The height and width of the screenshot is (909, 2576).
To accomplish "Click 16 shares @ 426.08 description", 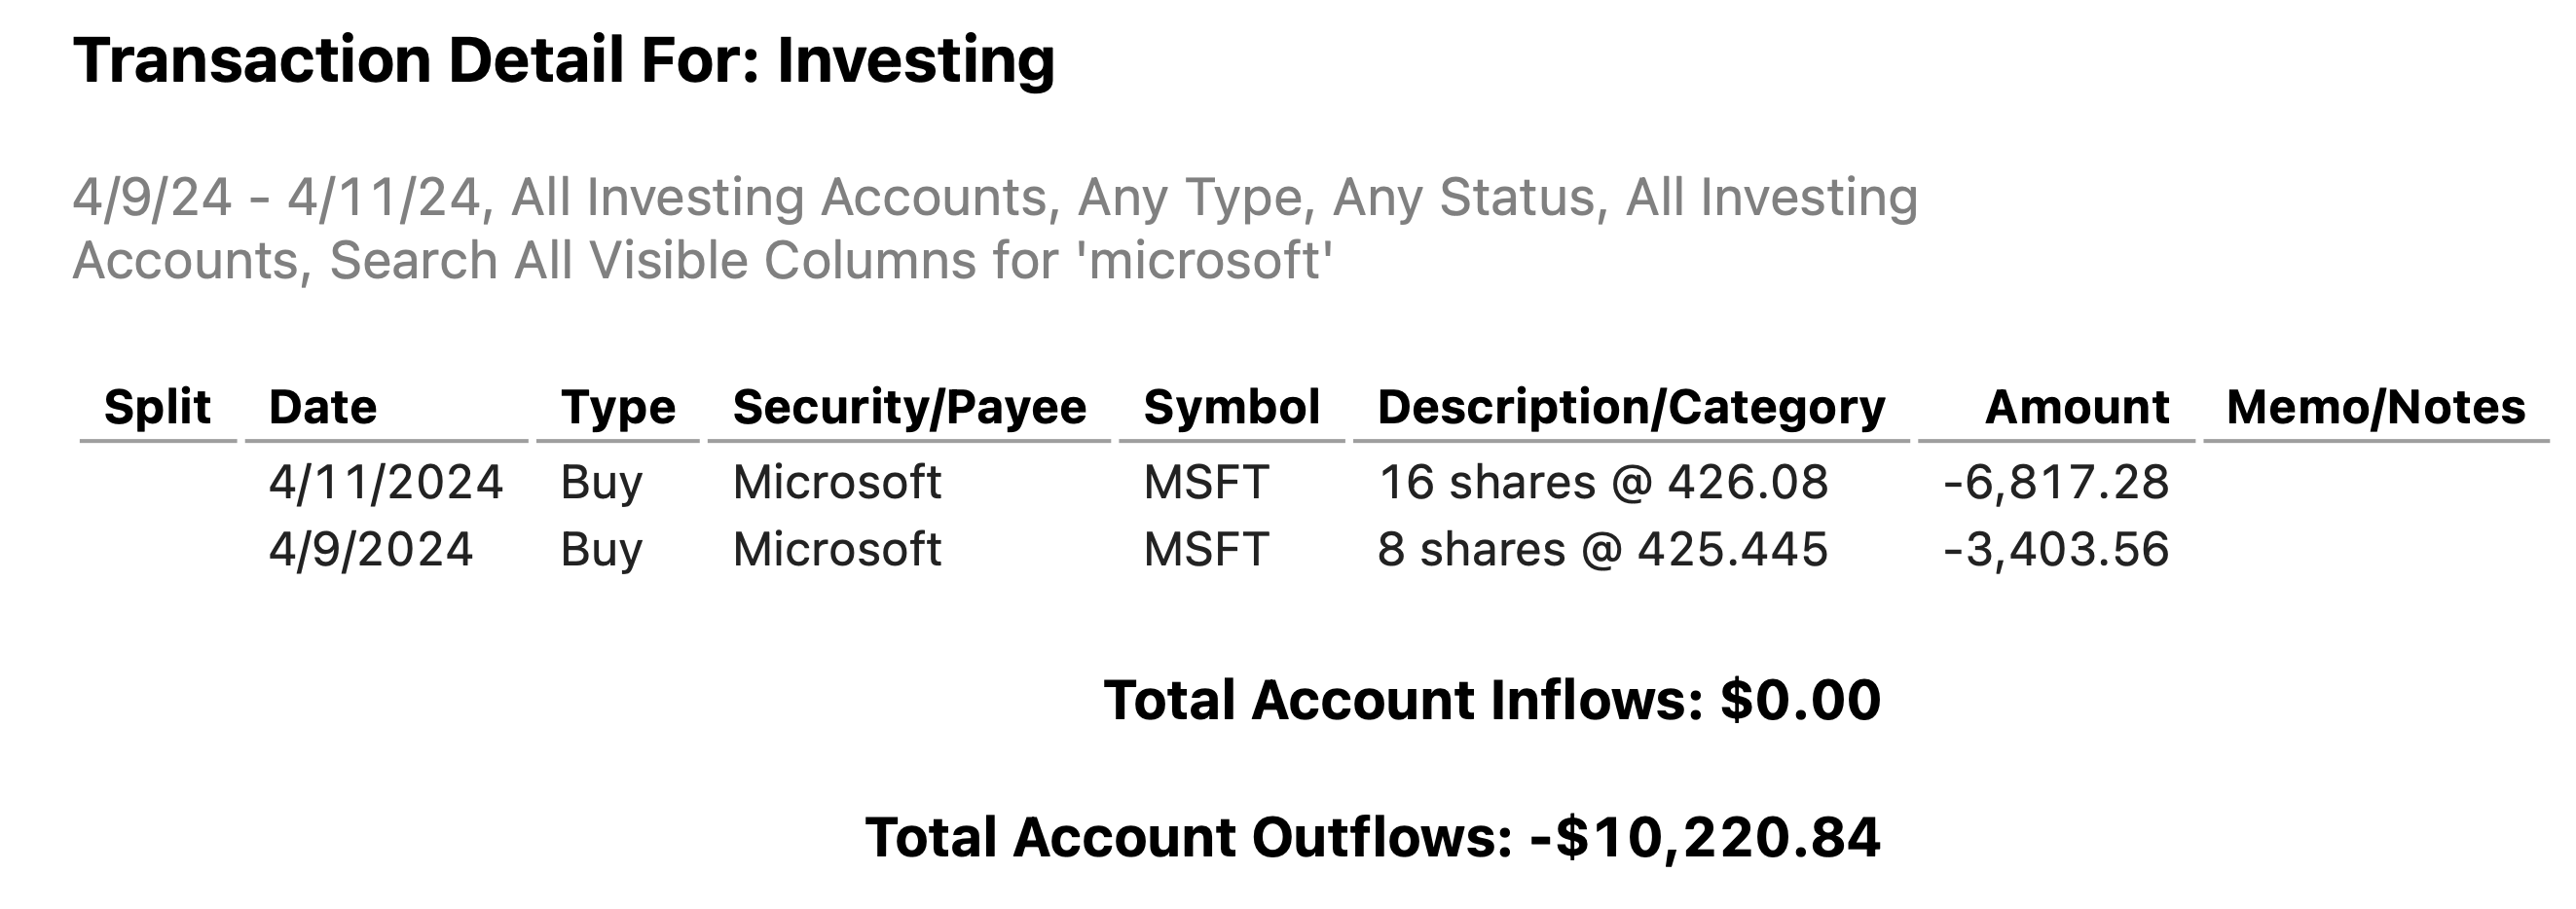I will pos(1602,483).
